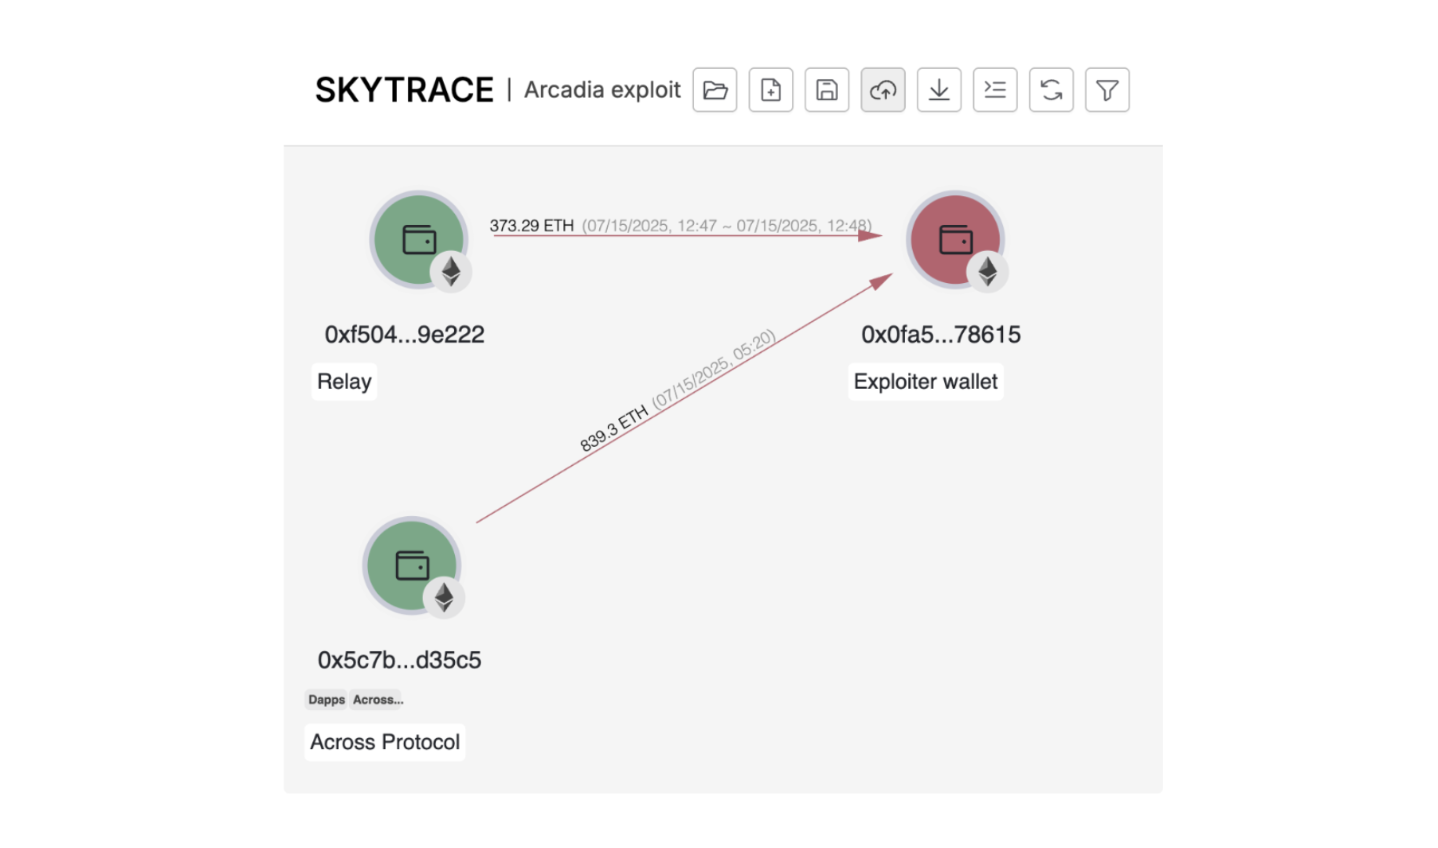Image resolution: width=1438 pixels, height=848 pixels.
Task: Click address 0x0fa5...78615
Action: [x=941, y=334]
